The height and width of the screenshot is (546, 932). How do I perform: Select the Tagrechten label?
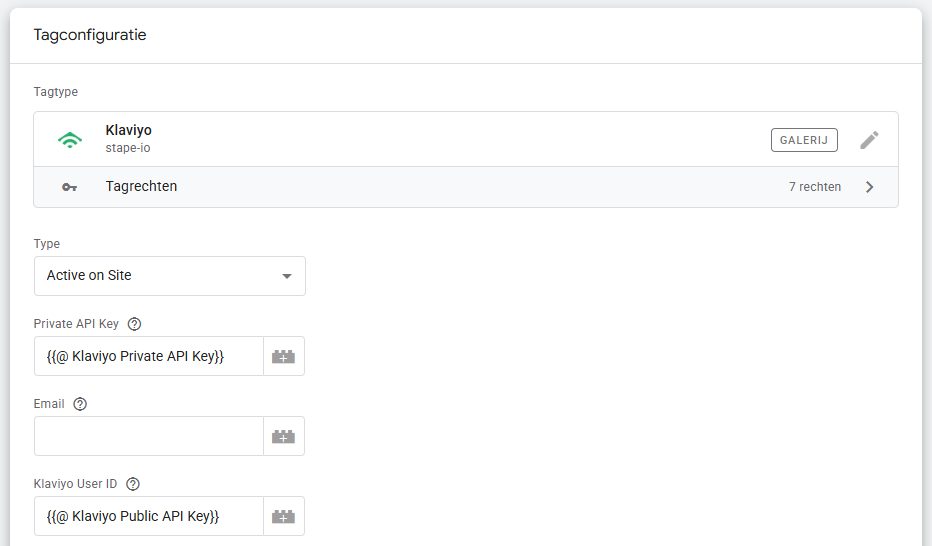click(141, 187)
